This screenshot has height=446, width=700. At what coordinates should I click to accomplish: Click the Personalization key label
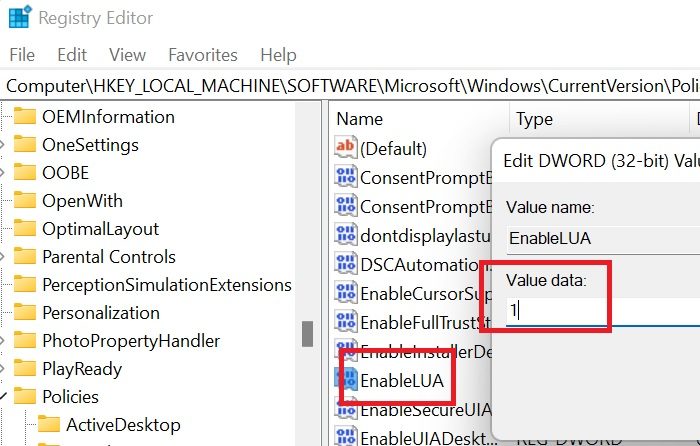click(x=101, y=313)
